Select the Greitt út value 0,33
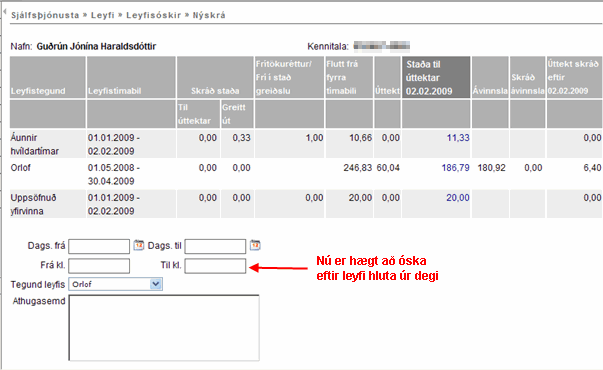 242,138
